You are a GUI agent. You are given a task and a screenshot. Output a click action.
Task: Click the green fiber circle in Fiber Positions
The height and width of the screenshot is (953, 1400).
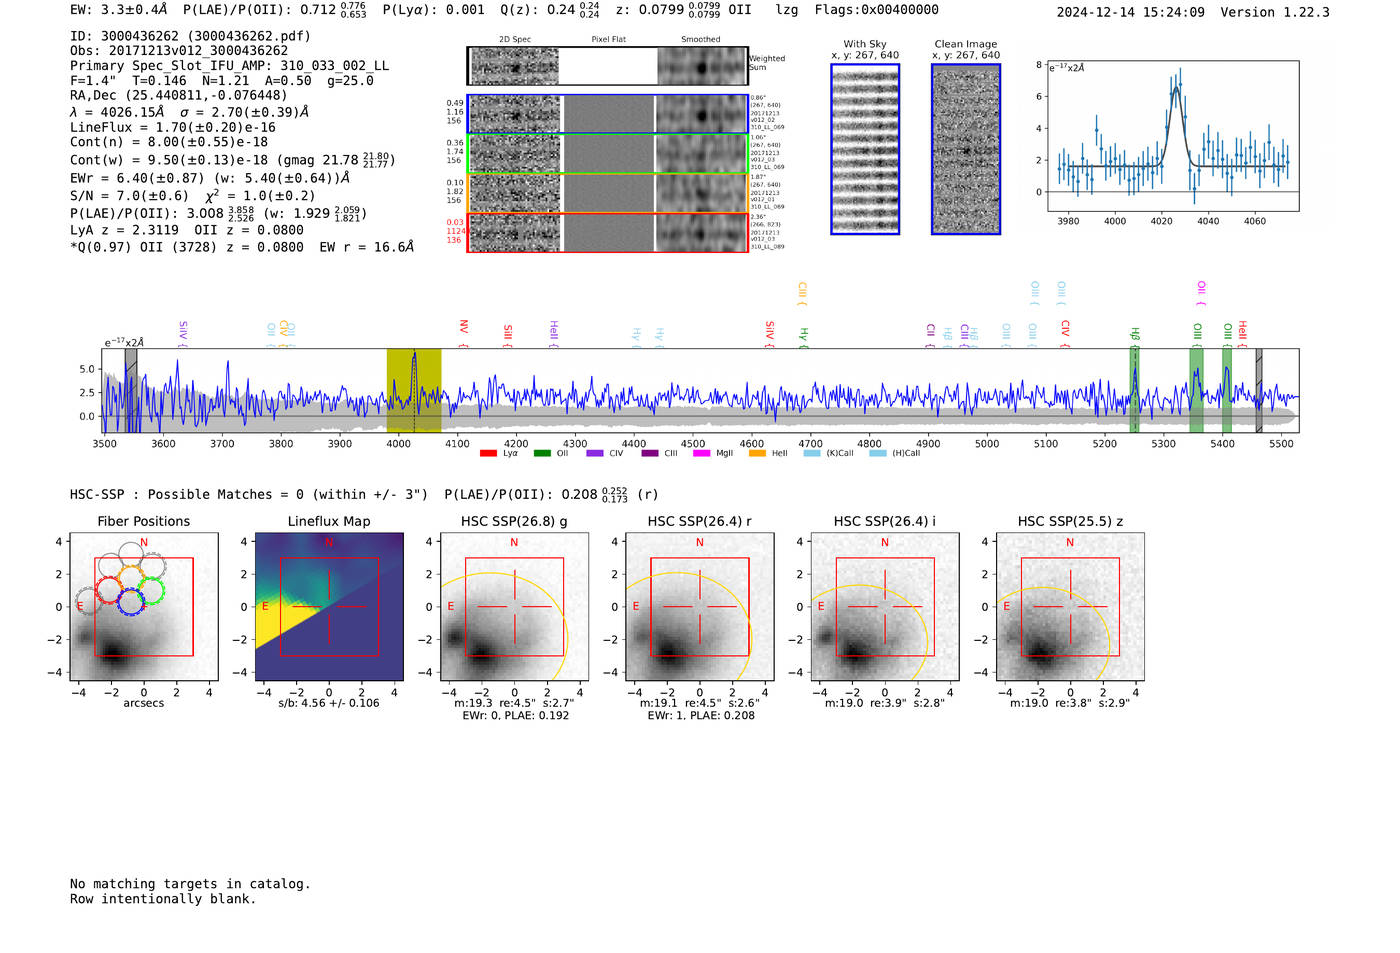[151, 590]
